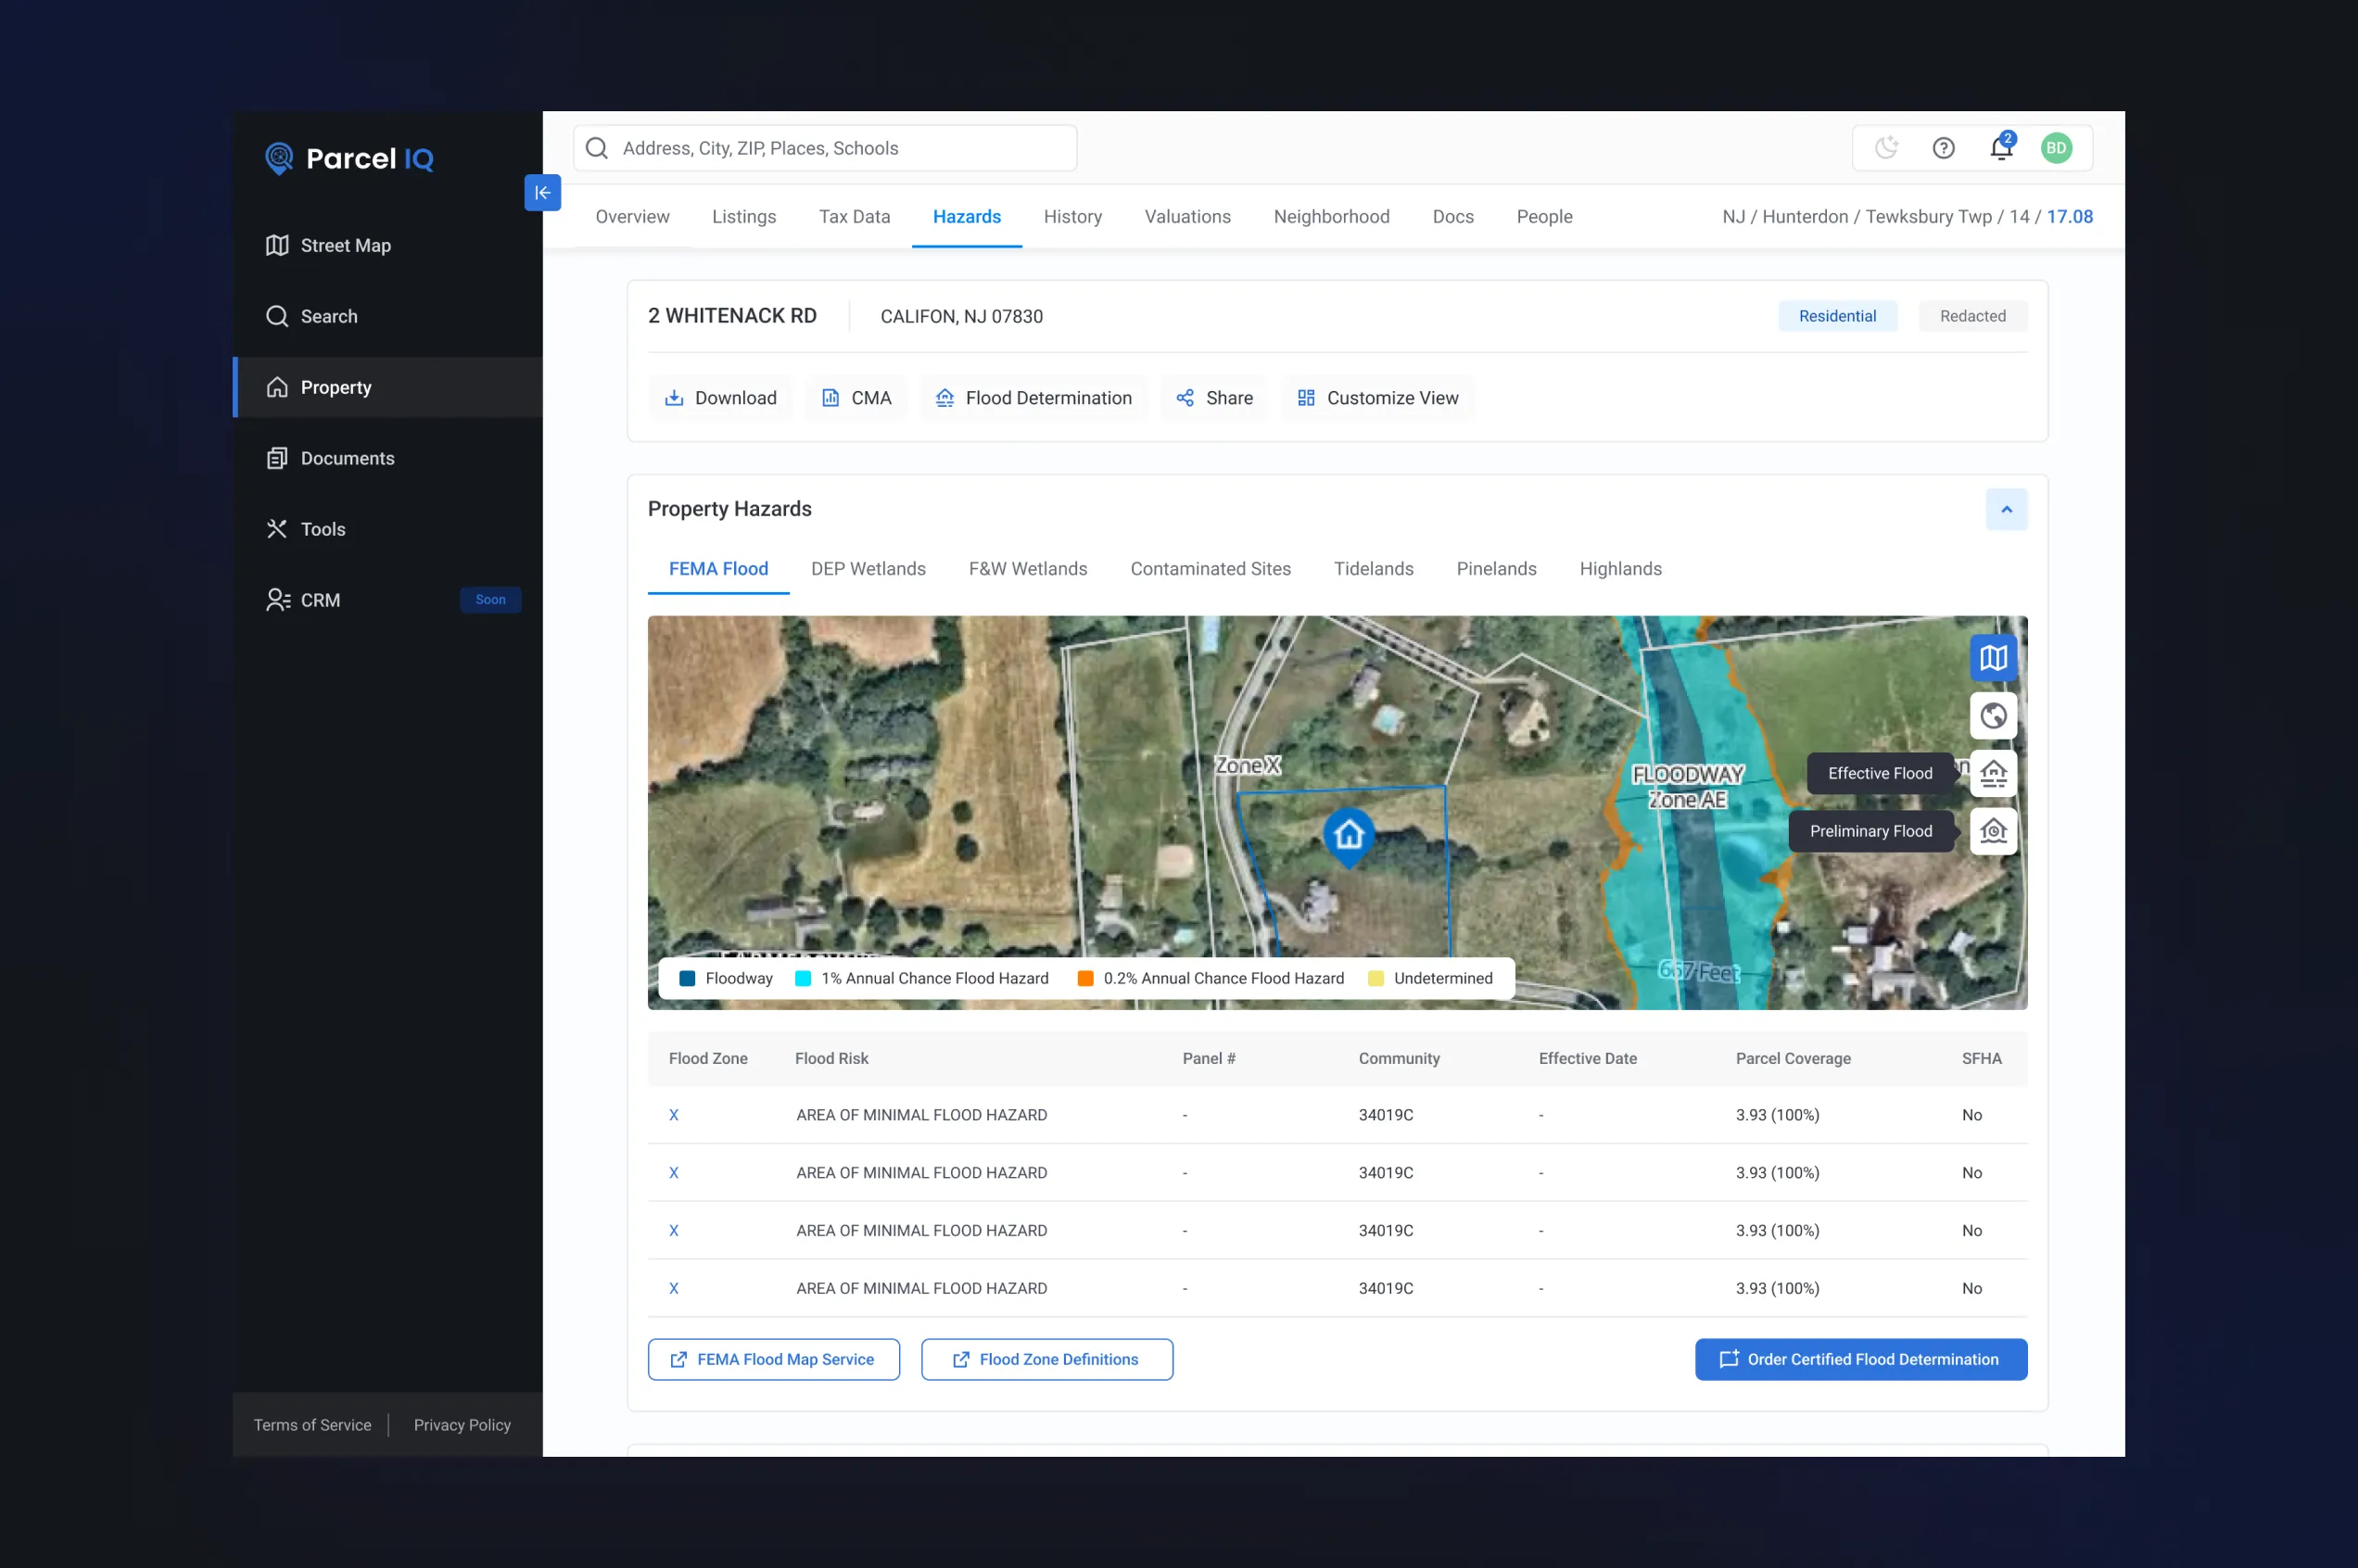Click Order Certified Flood Determination button
The image size is (2358, 1568).
coord(1860,1359)
